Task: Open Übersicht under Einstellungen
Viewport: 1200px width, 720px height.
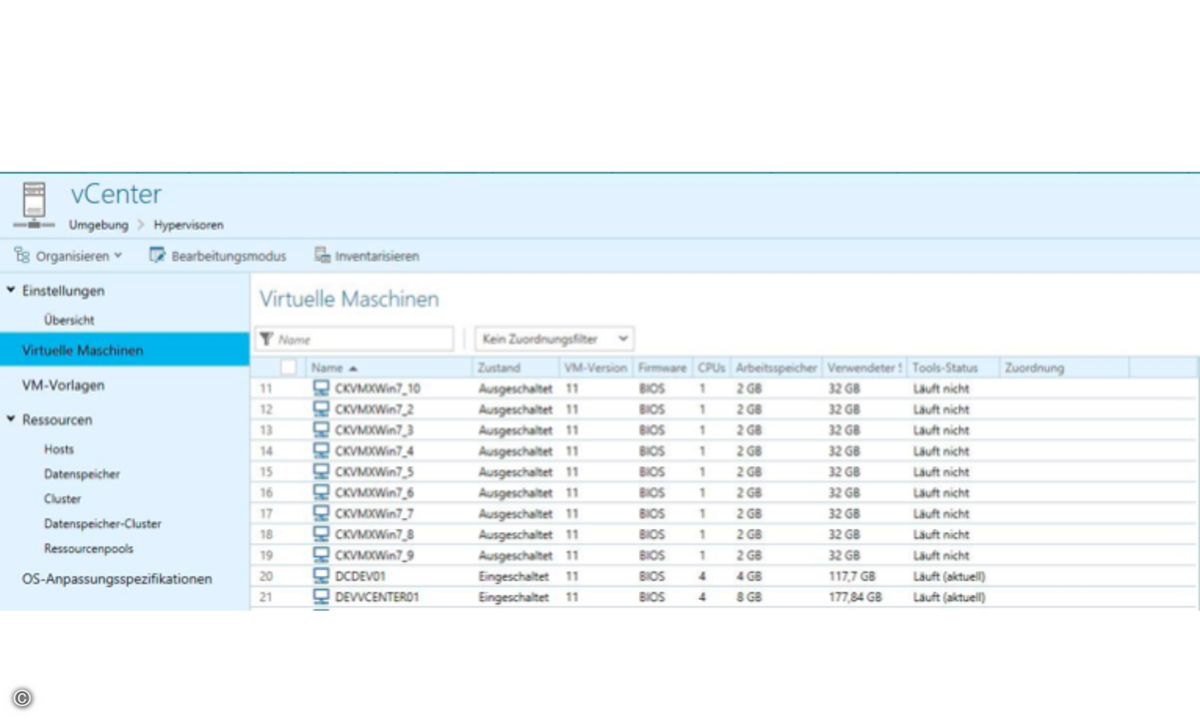Action: pos(69,320)
